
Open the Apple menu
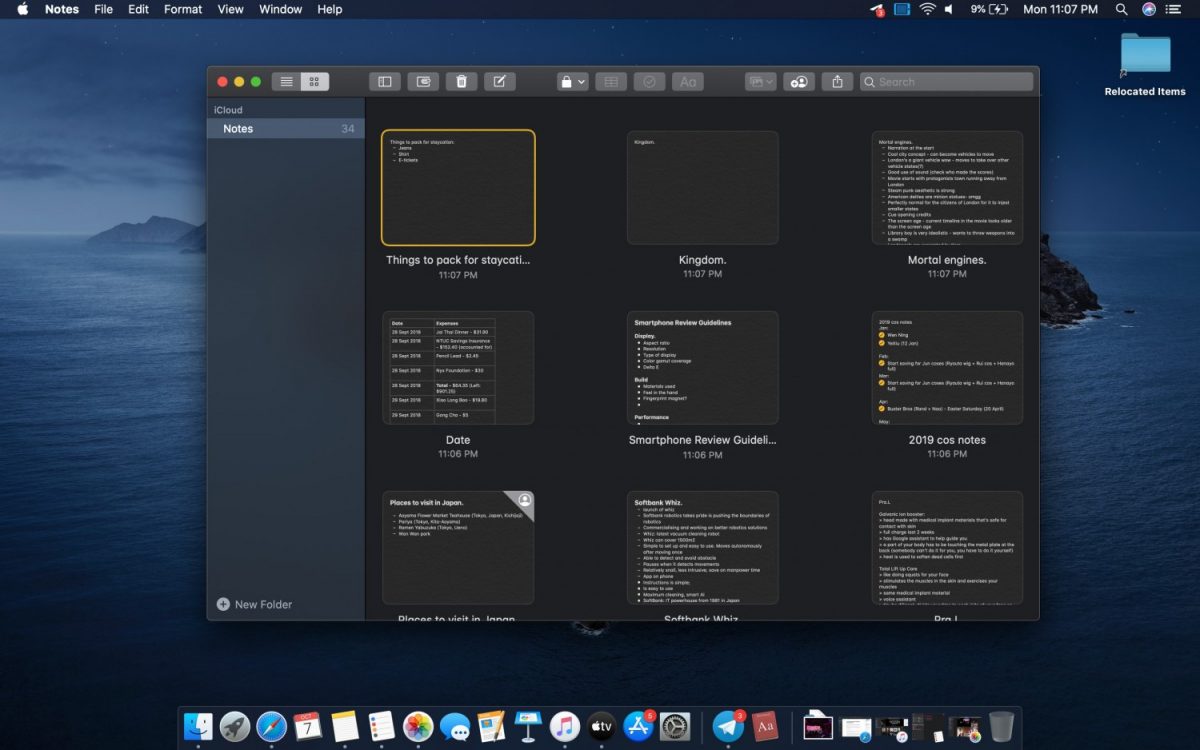tap(23, 9)
